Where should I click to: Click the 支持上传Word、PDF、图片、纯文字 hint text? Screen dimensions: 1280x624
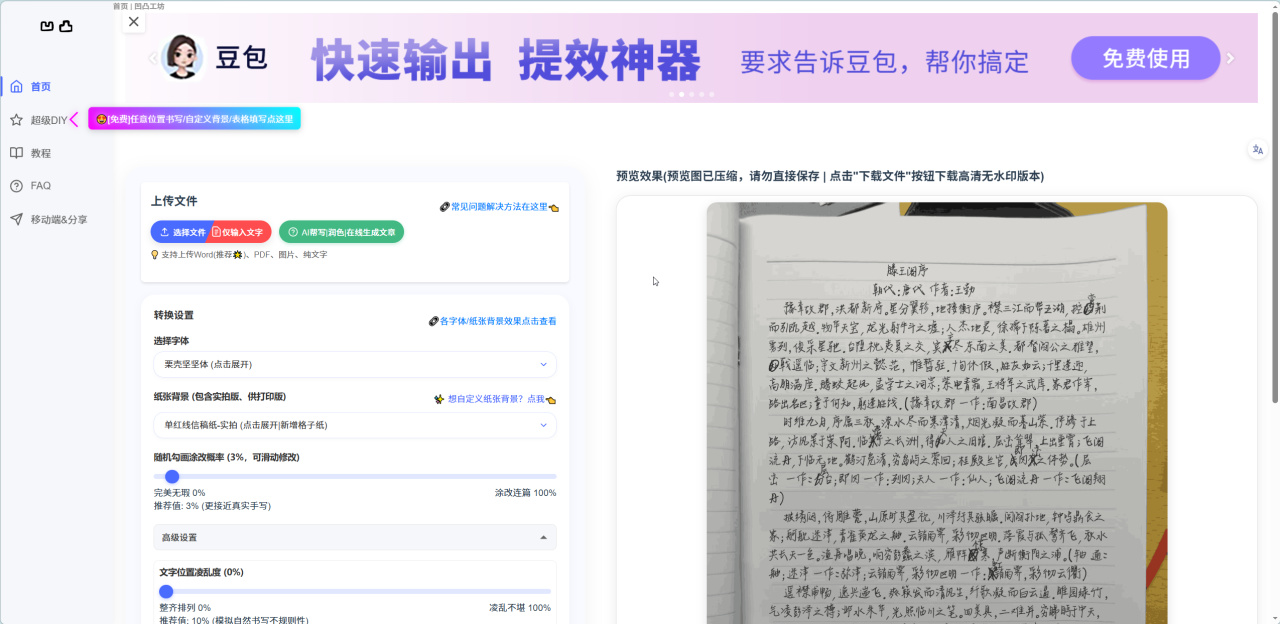244,255
